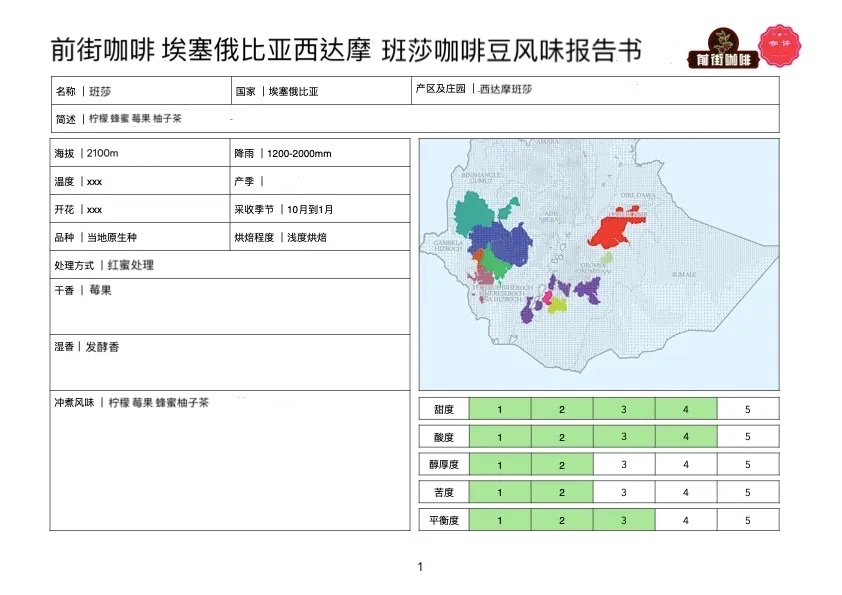Click the DIRE DAWA map label
This screenshot has width=842, height=595.
click(637, 195)
